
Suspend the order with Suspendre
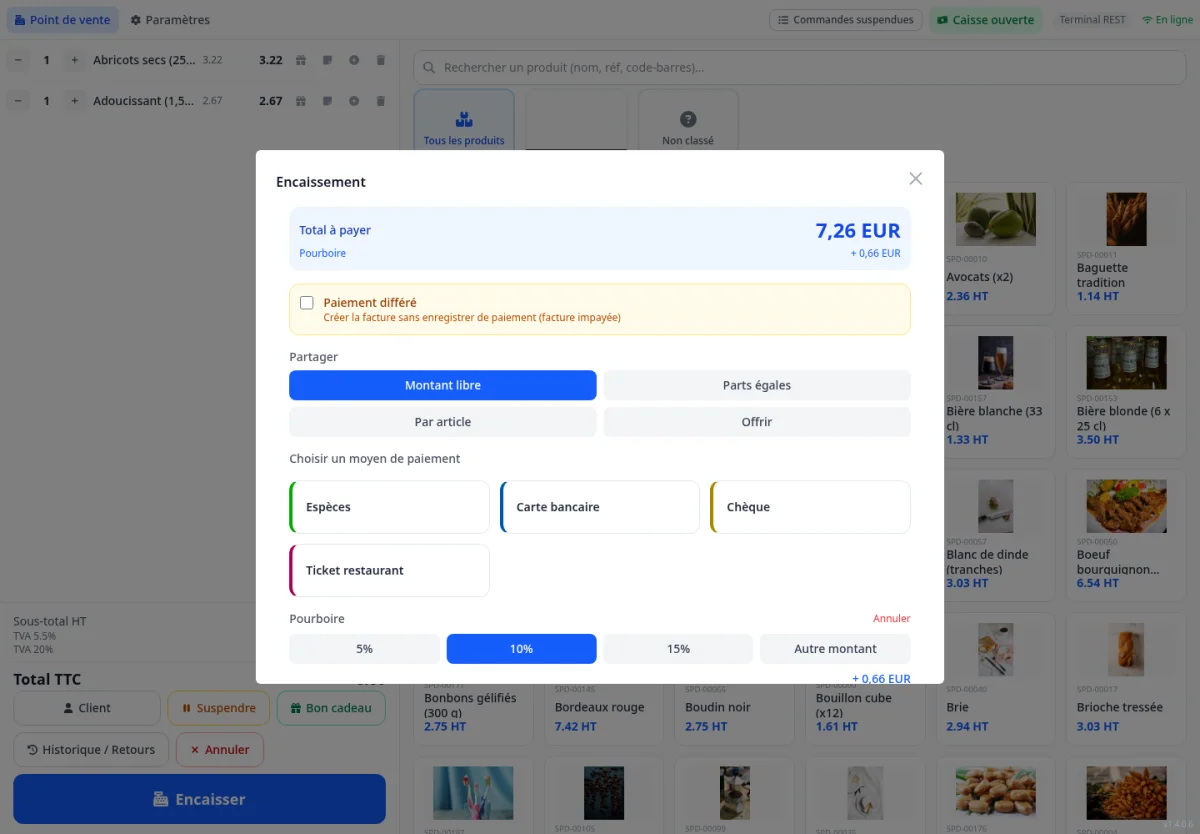pyautogui.click(x=219, y=708)
